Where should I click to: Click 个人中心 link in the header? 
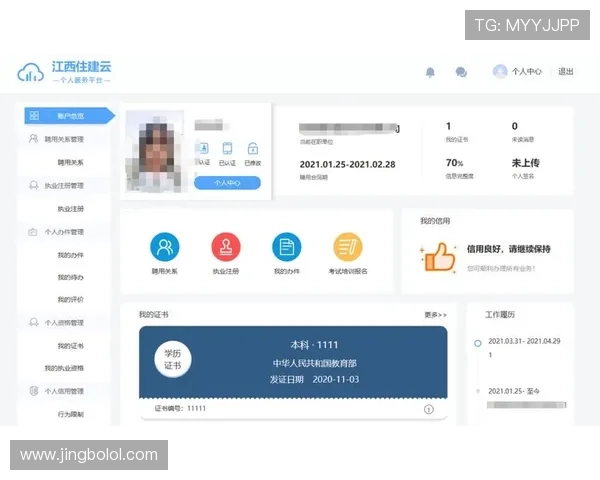click(x=527, y=72)
